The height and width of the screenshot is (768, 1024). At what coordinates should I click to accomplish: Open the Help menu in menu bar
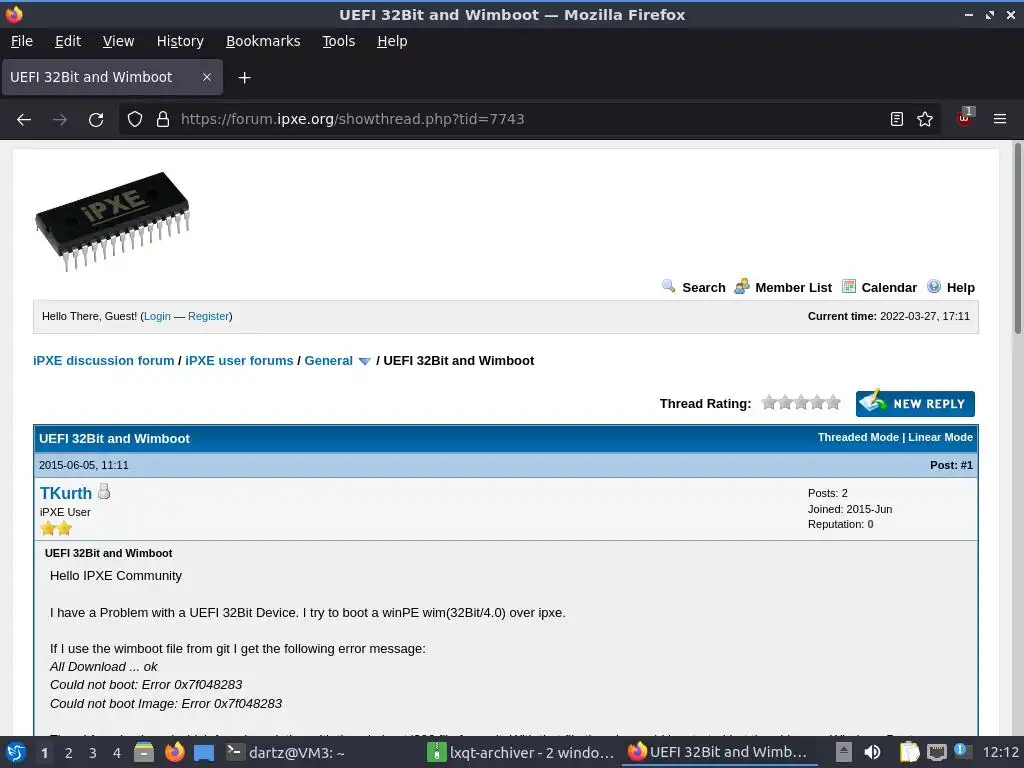pos(392,41)
